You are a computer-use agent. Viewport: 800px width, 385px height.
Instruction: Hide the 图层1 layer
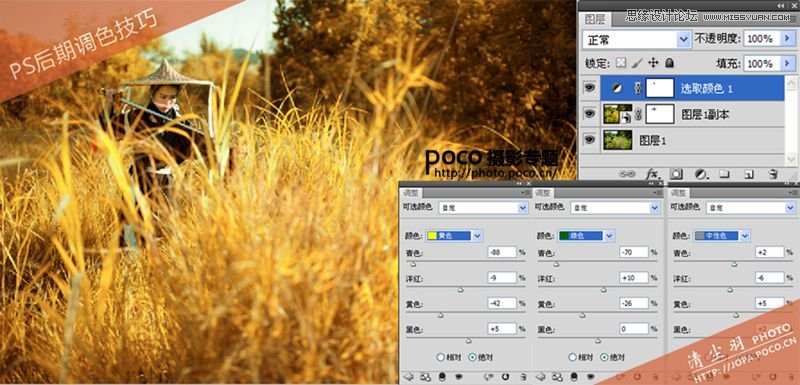(x=590, y=140)
